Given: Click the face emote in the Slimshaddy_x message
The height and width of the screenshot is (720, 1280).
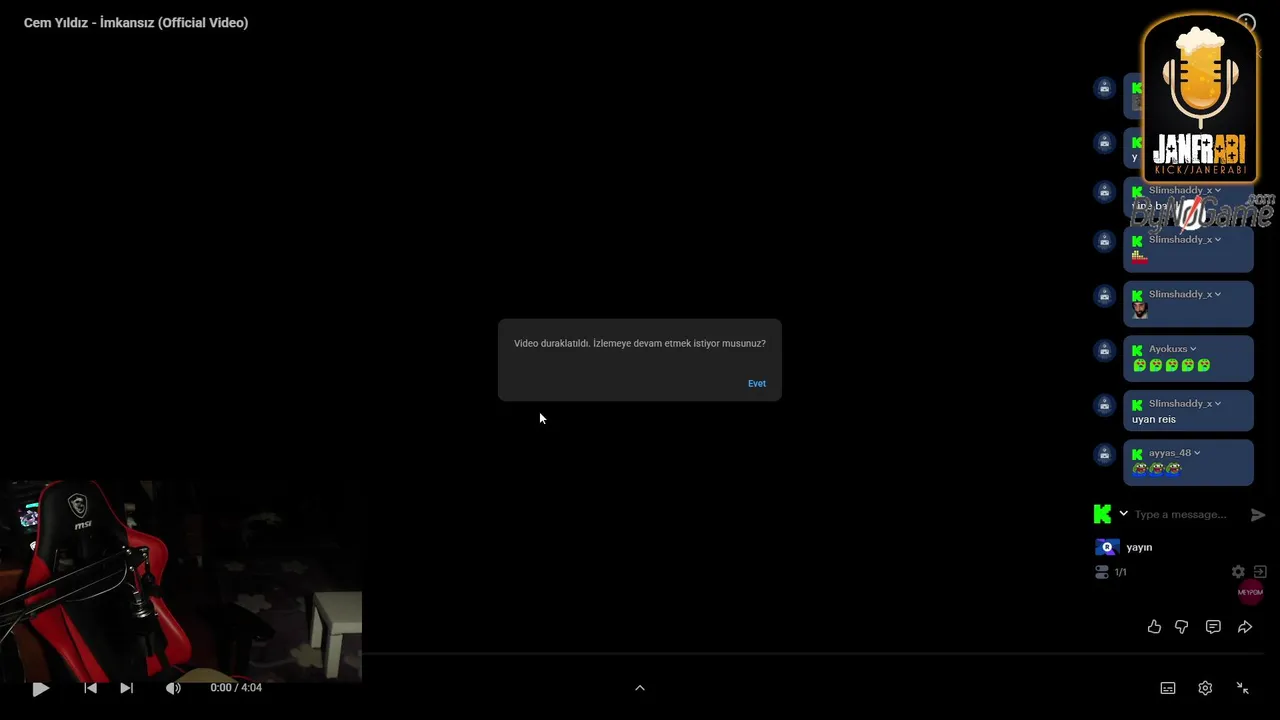Looking at the screenshot, I should pyautogui.click(x=1140, y=310).
